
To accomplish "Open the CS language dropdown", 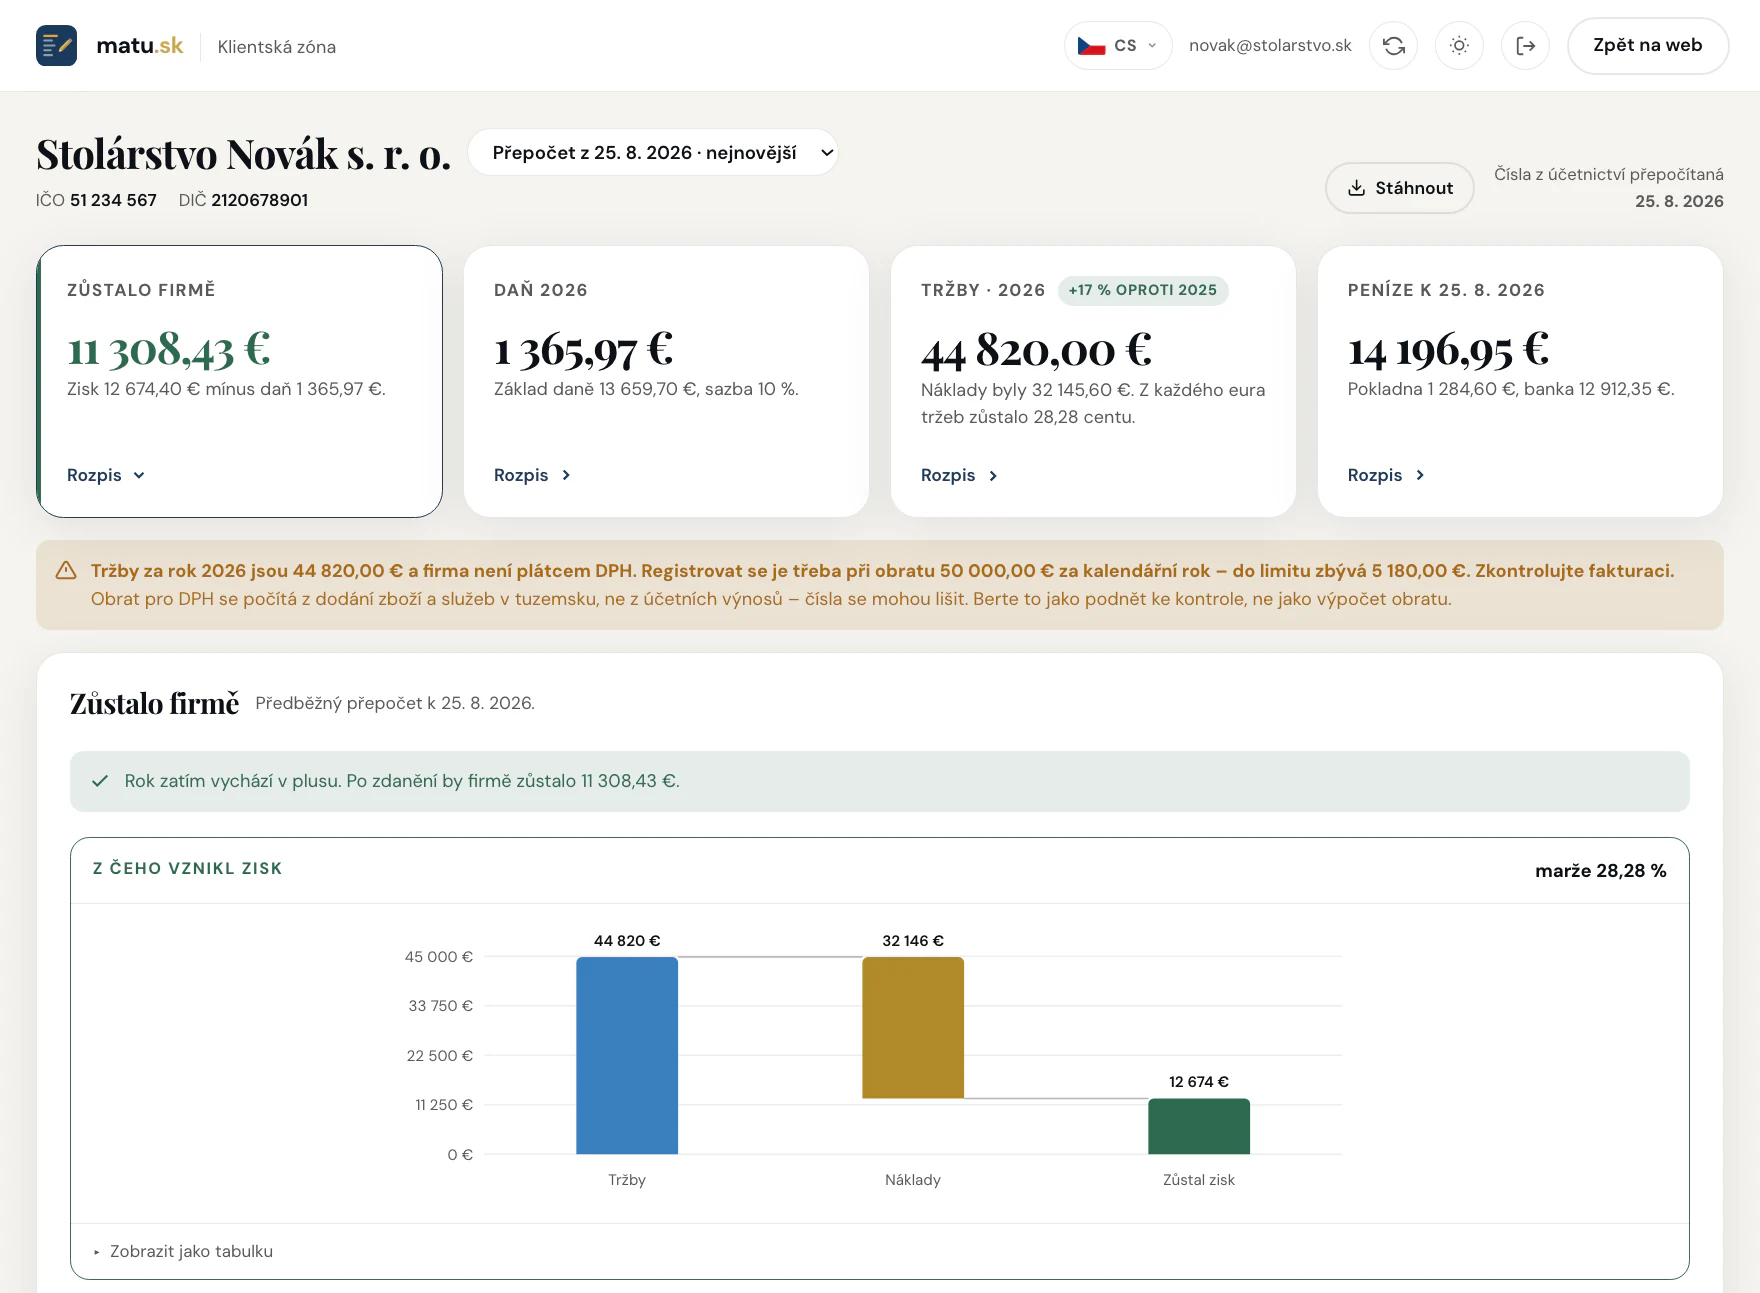I will 1118,46.
